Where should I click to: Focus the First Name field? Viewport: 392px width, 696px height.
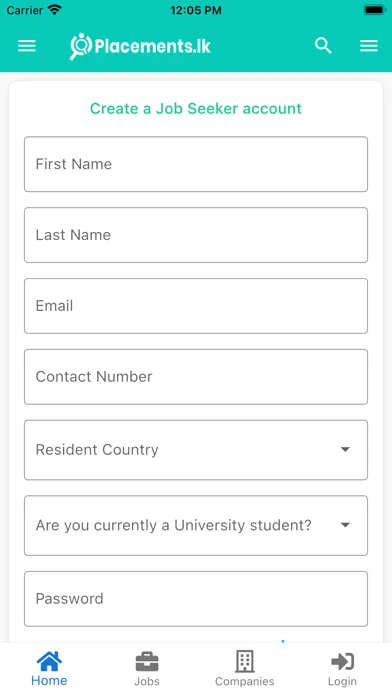(196, 164)
